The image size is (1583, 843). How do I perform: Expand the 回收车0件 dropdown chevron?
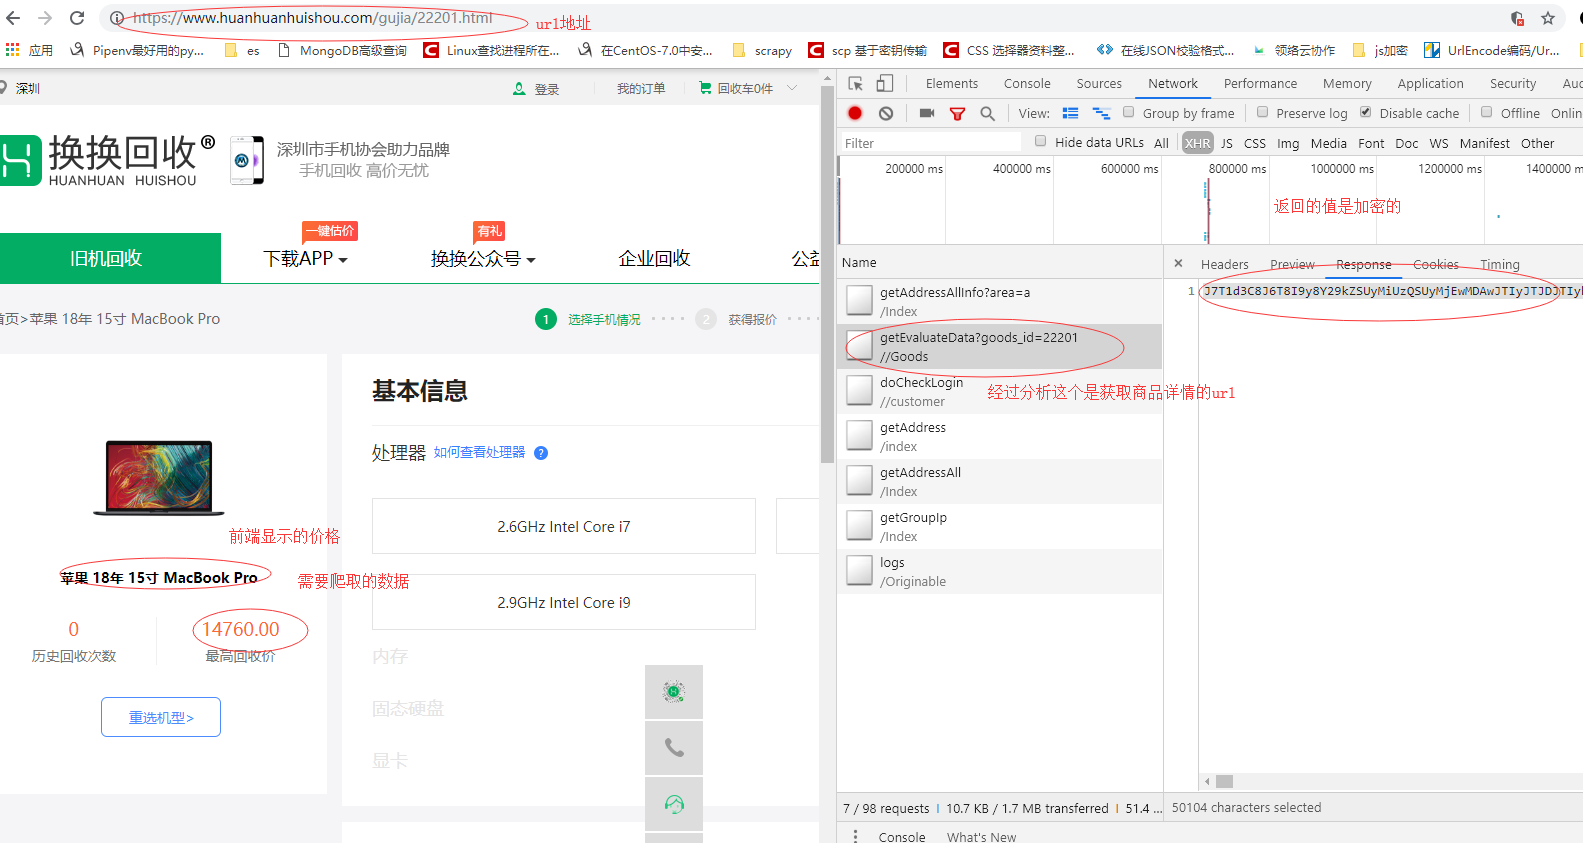pos(793,88)
